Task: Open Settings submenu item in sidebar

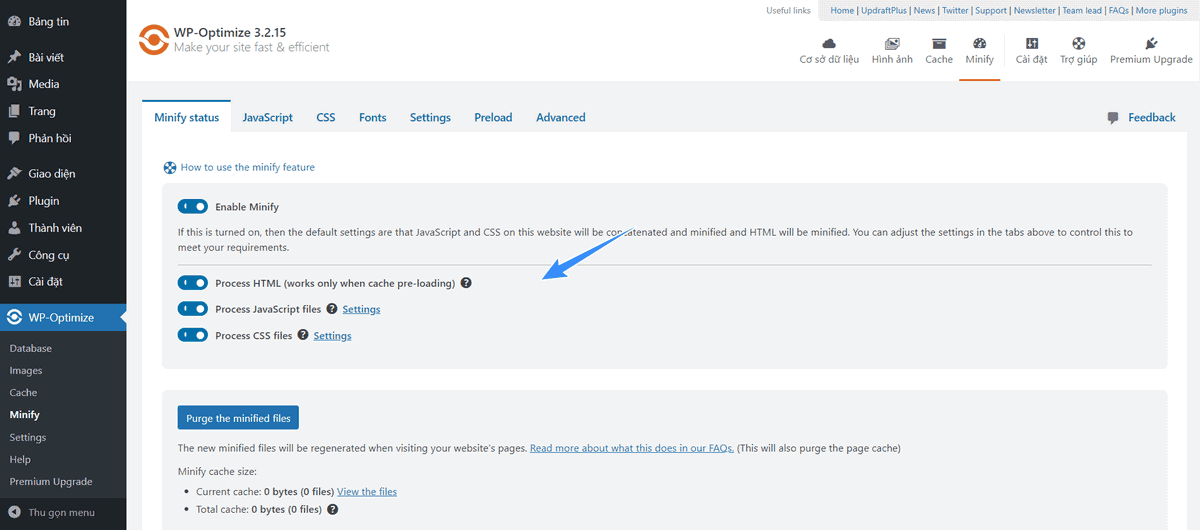Action: pos(28,437)
